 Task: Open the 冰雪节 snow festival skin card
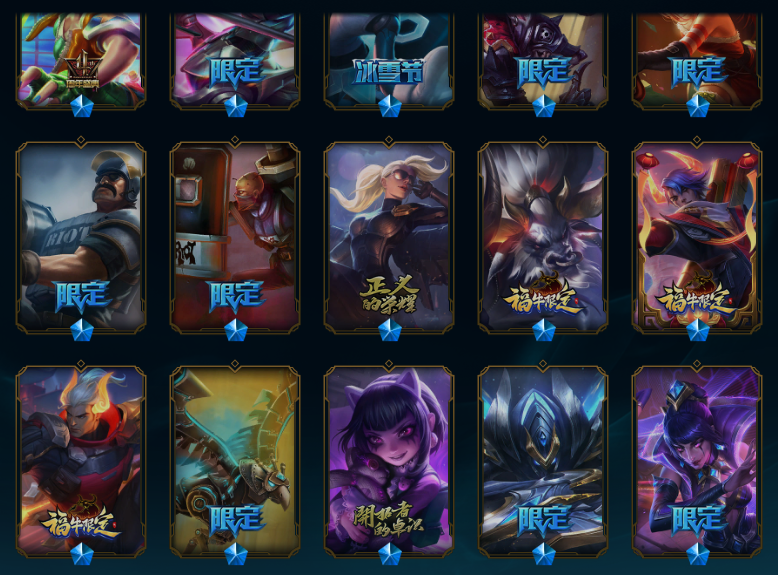tap(389, 60)
